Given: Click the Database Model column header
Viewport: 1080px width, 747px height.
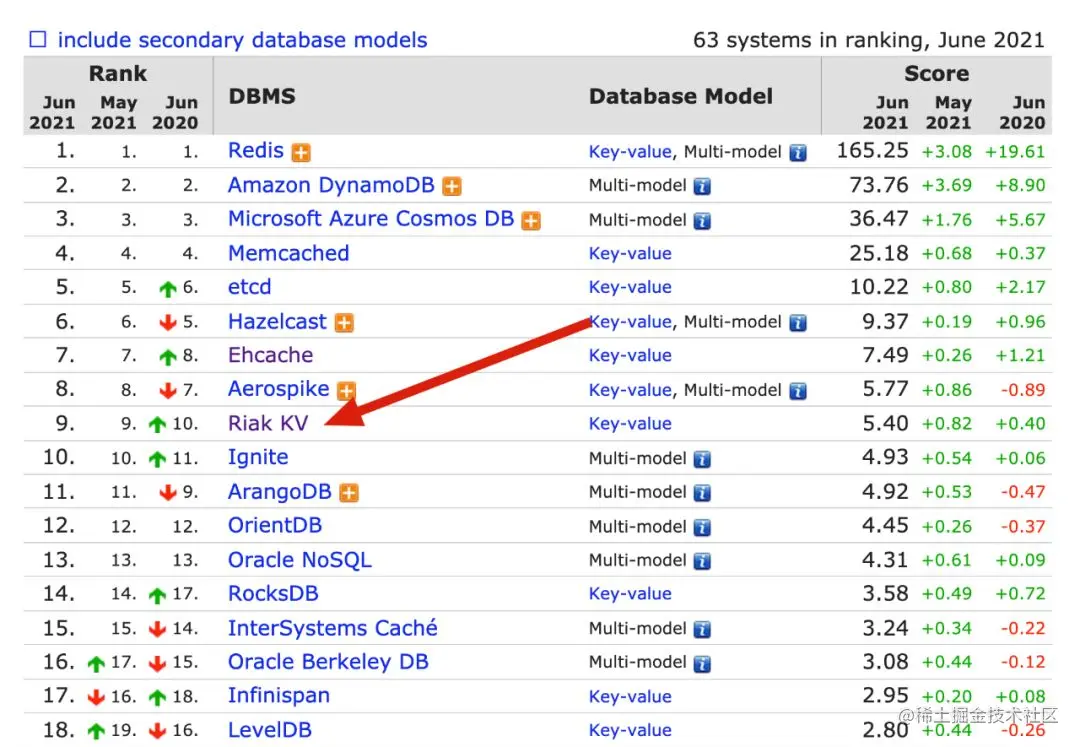Looking at the screenshot, I should click(681, 96).
